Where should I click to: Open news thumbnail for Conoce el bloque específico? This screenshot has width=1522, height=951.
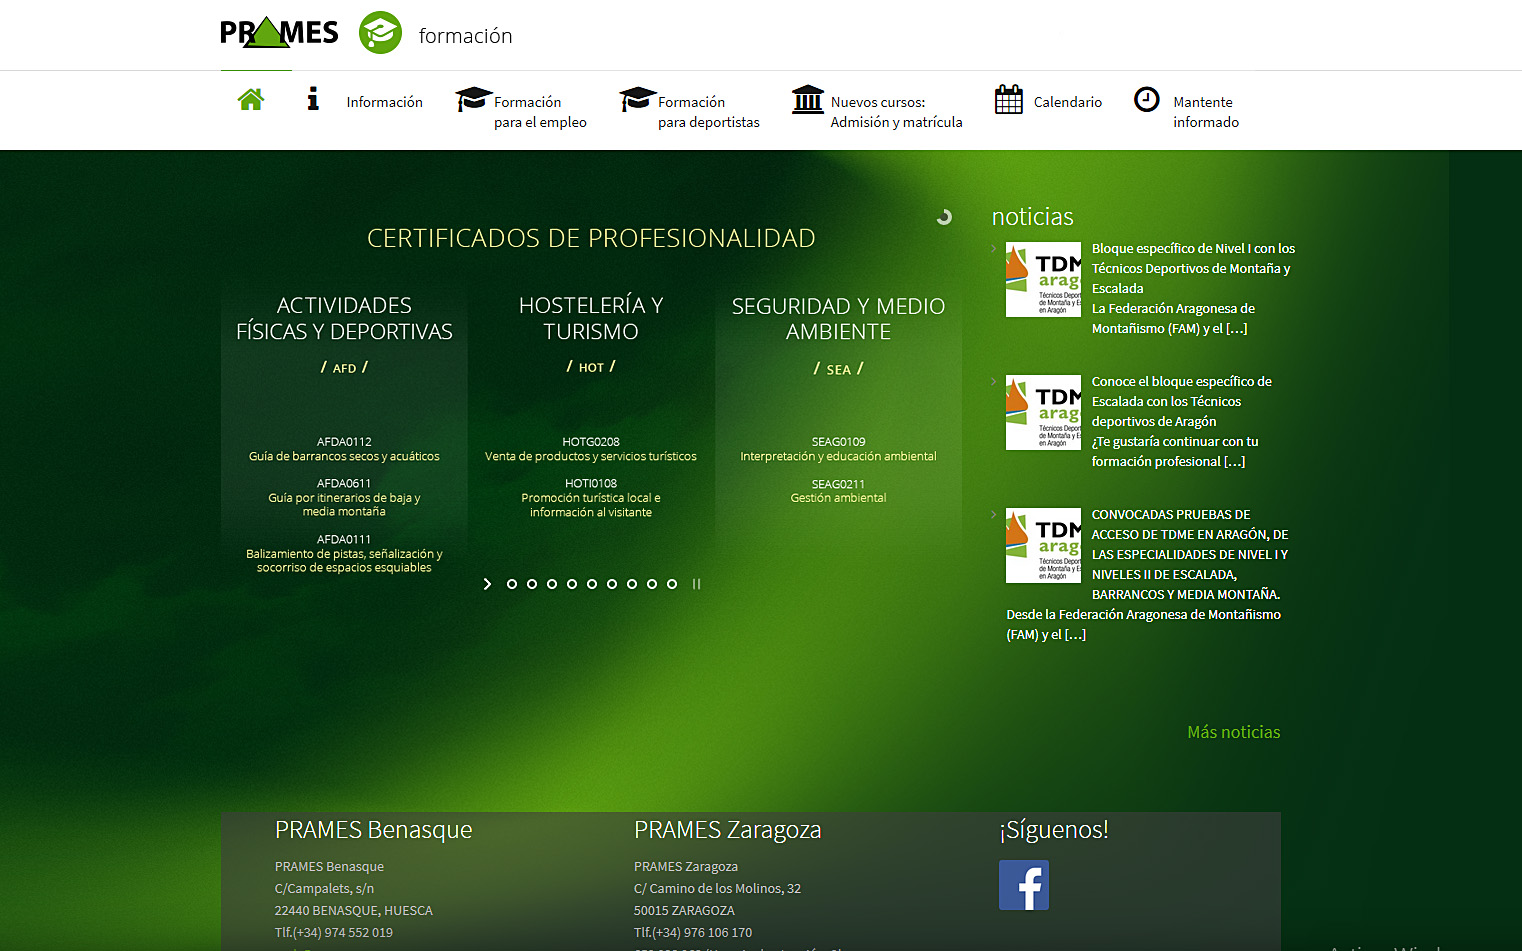(1043, 412)
